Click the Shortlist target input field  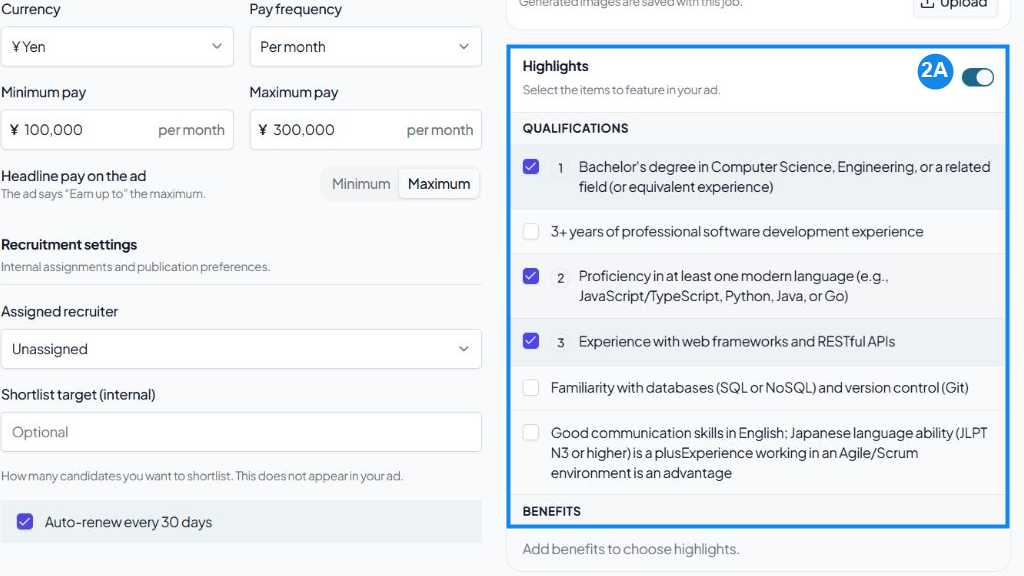pyautogui.click(x=241, y=432)
